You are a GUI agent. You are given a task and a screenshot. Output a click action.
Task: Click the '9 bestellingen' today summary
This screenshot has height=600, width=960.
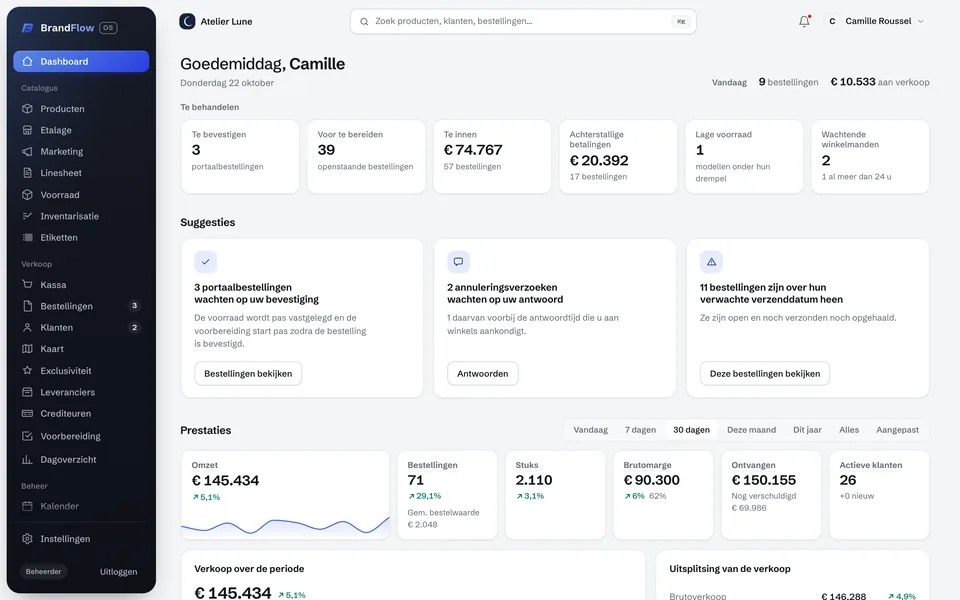(788, 82)
